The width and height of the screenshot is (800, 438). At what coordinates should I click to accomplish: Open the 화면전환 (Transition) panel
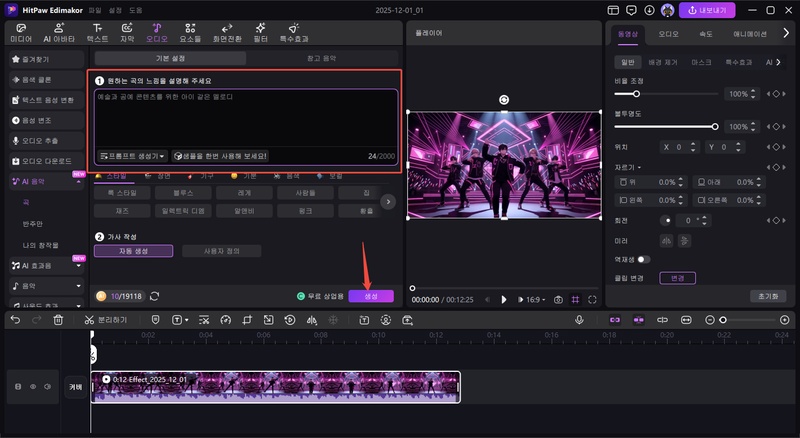click(x=227, y=32)
